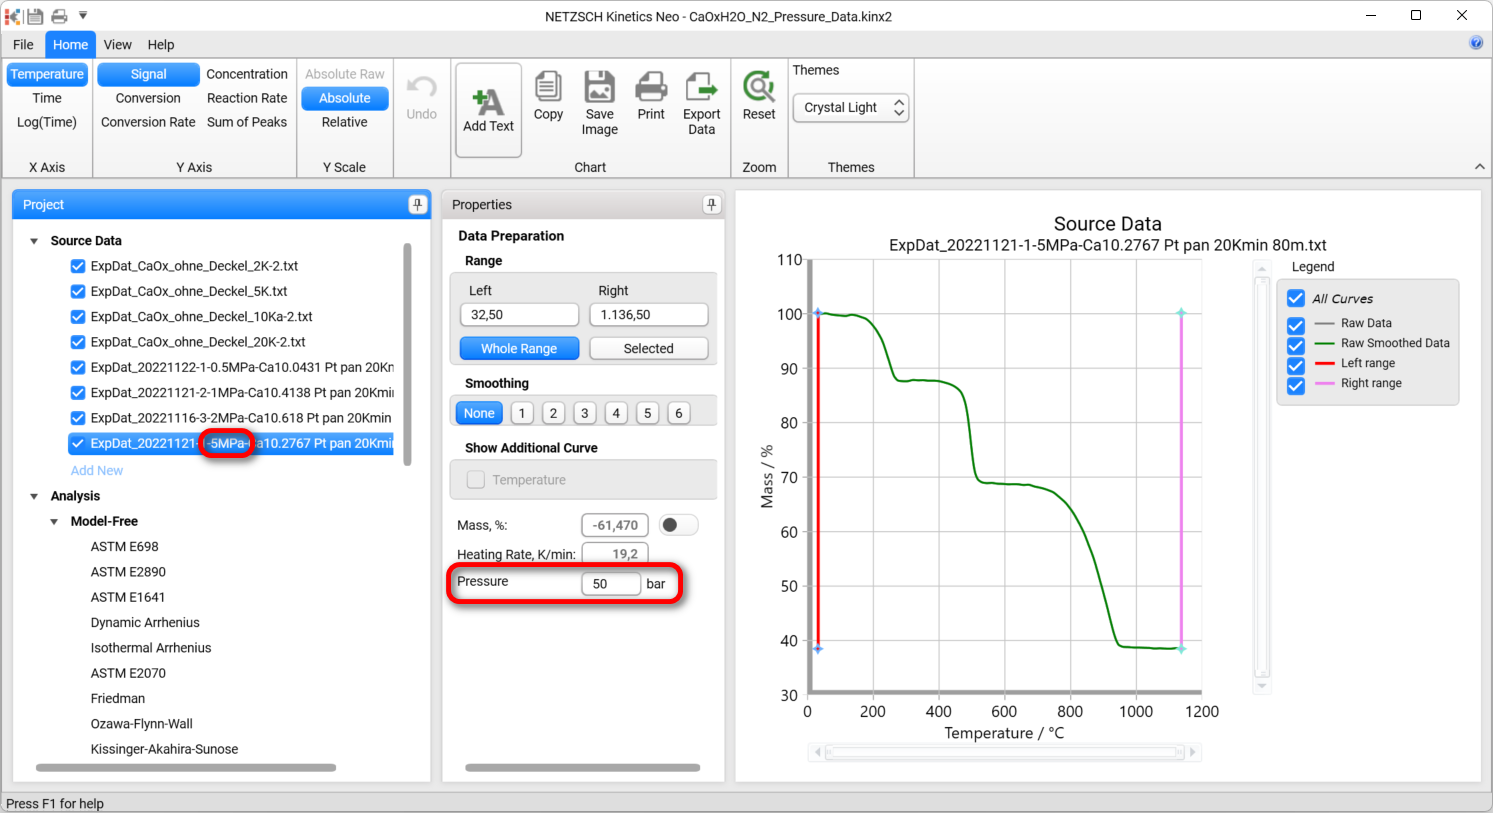Open help via the question mark icon

pos(1476,43)
